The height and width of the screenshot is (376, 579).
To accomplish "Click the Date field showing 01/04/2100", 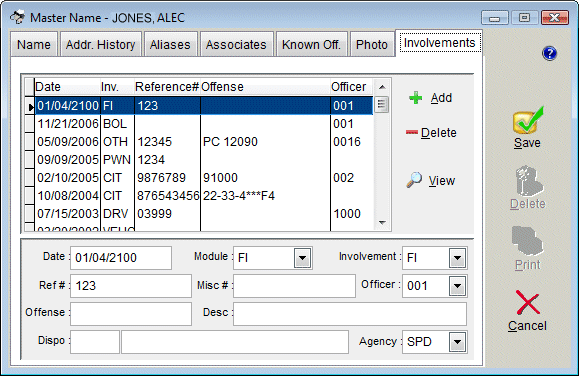I will click(x=121, y=257).
